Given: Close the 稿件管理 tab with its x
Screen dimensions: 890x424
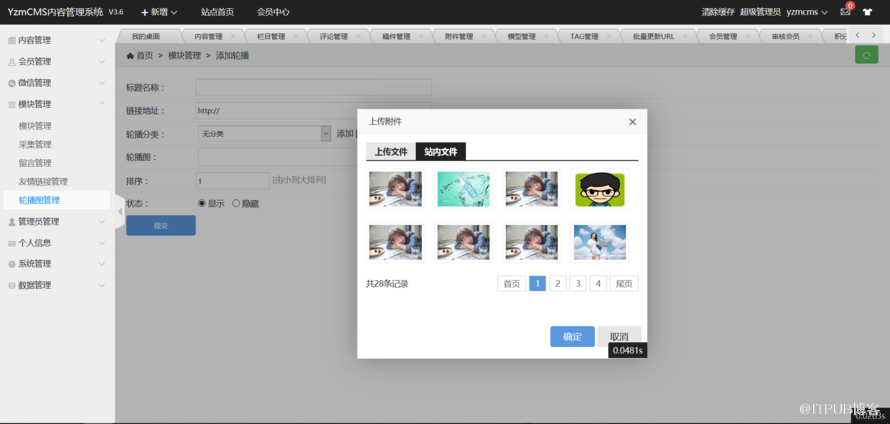Looking at the screenshot, I should [x=421, y=36].
